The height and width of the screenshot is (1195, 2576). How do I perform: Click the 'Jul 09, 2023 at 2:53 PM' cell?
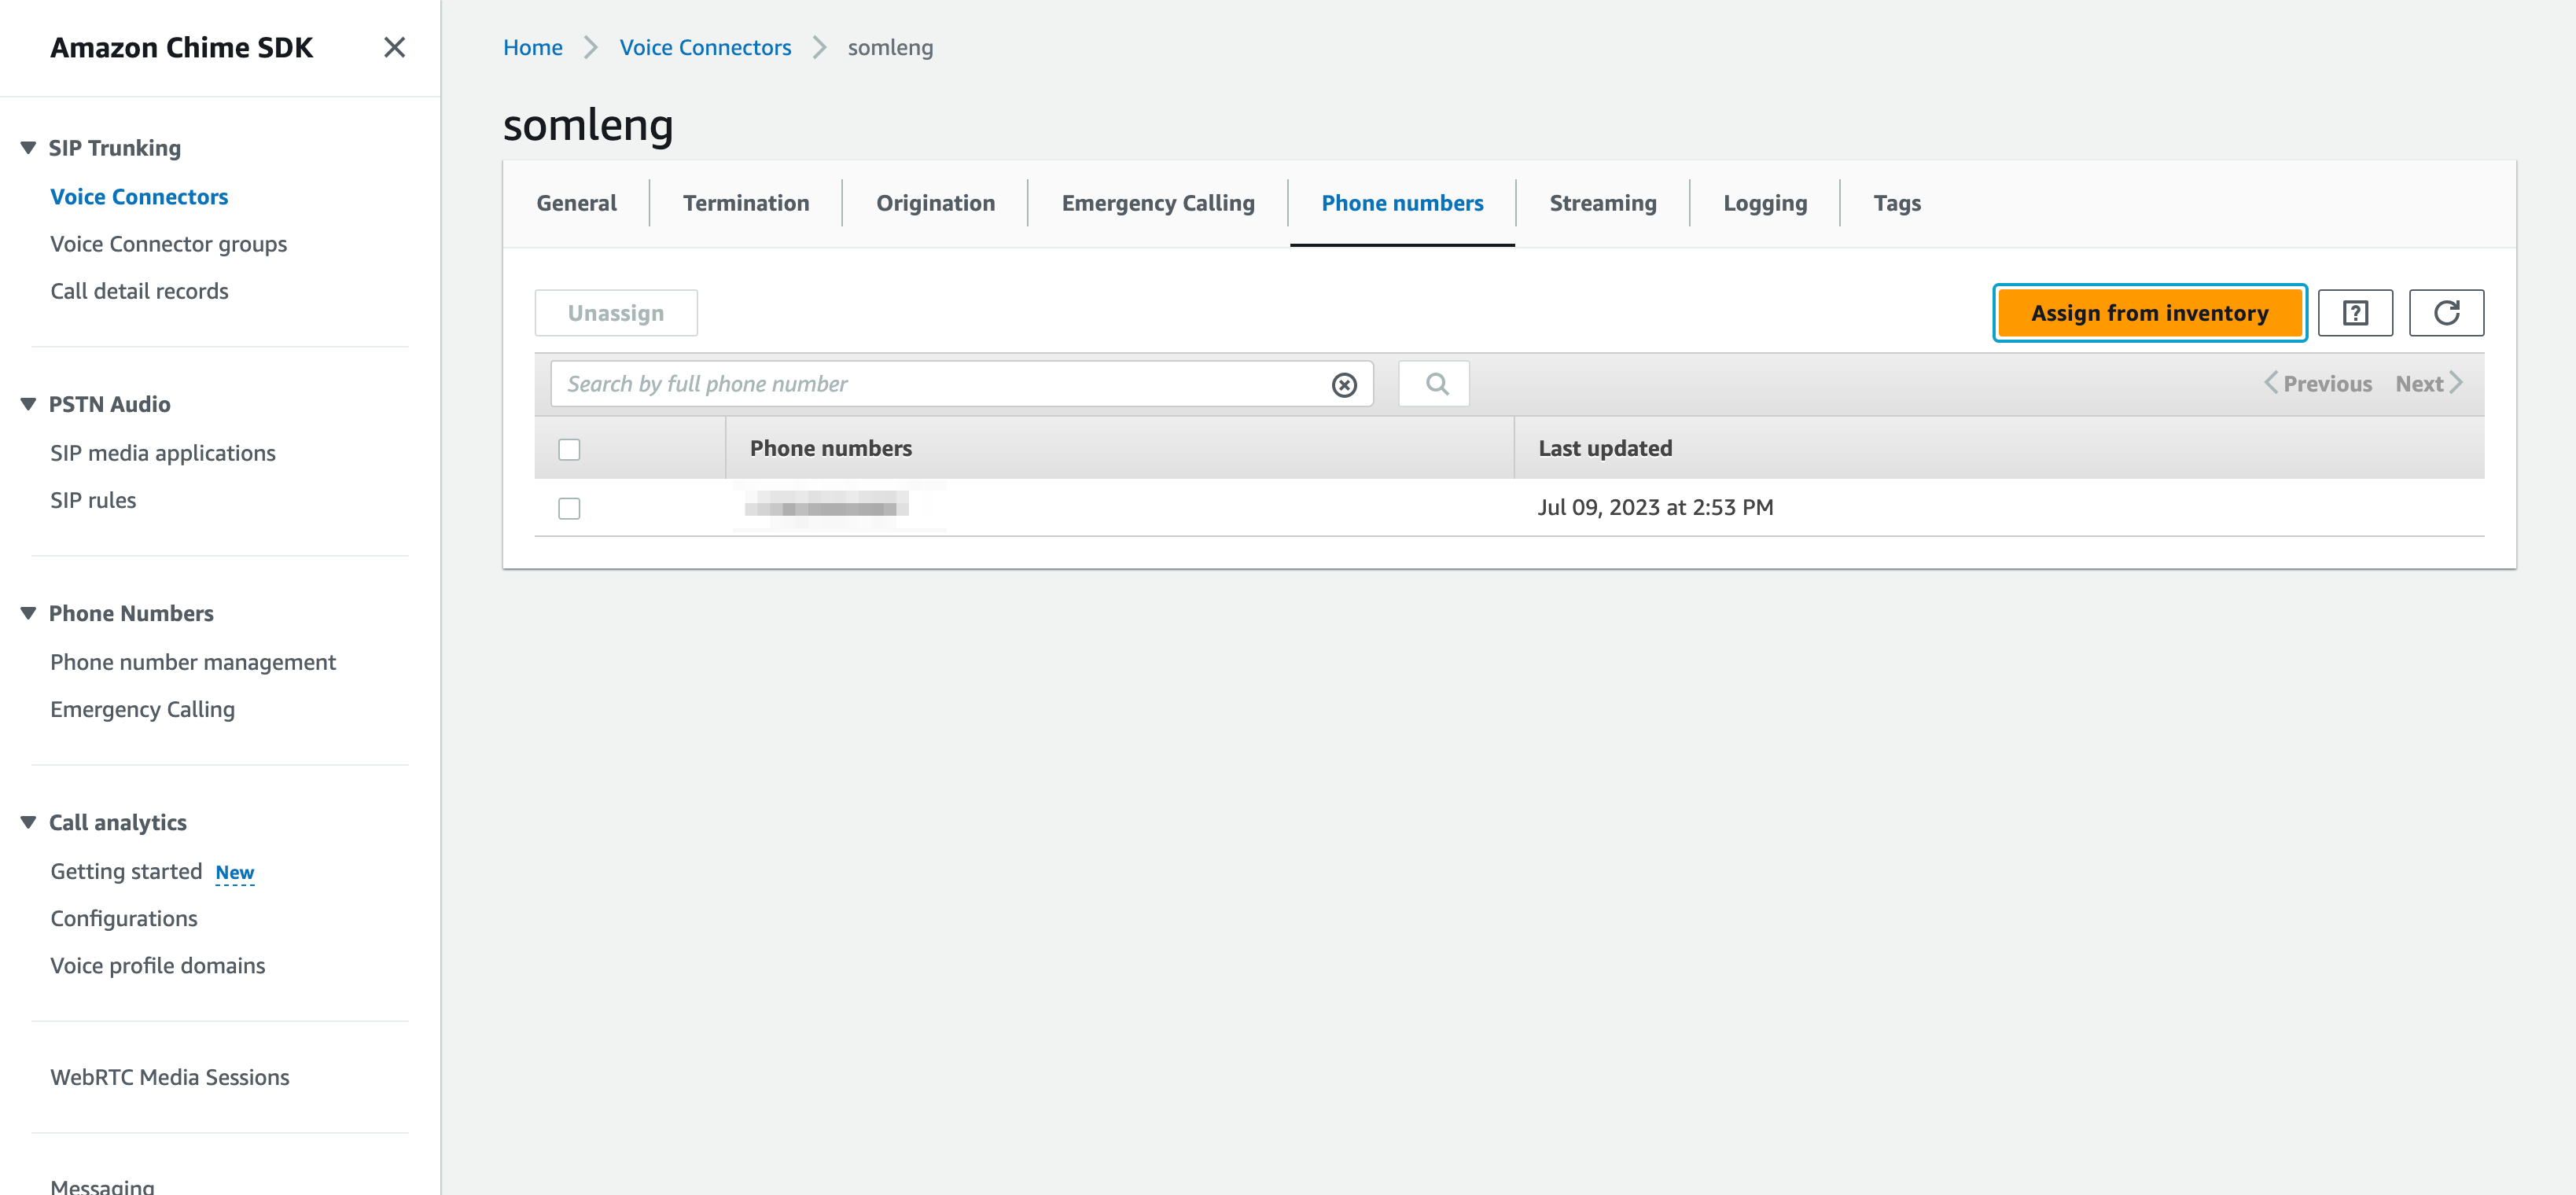(1655, 507)
